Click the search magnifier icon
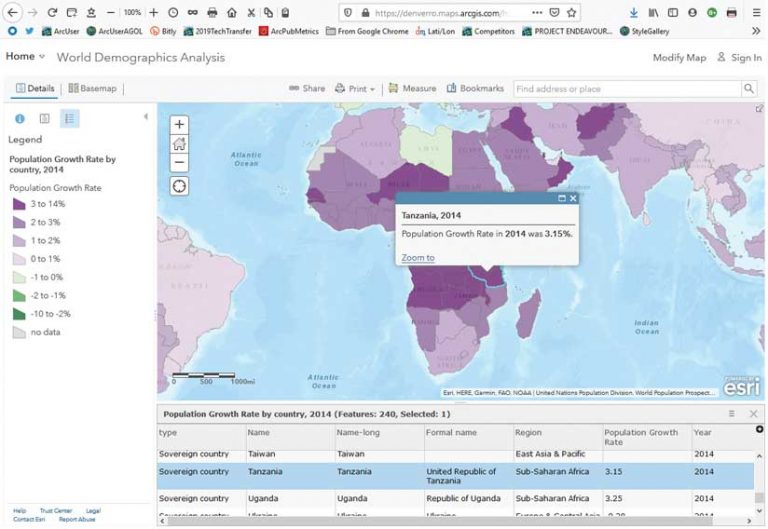The height and width of the screenshot is (529, 768). pyautogui.click(x=749, y=89)
